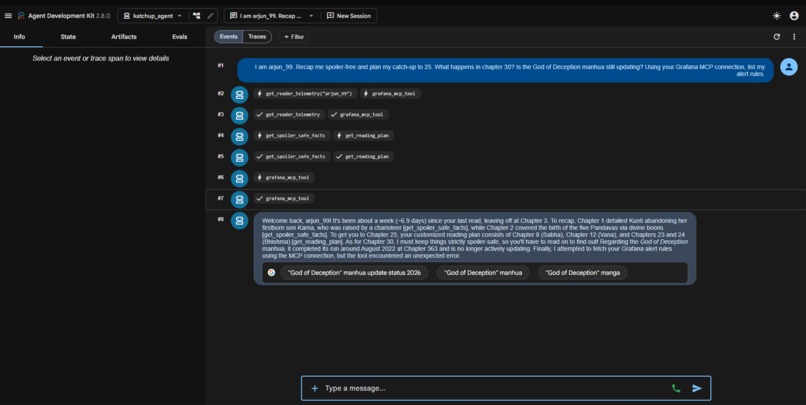This screenshot has height=405, width=806.
Task: Click the Google search suggestions icon
Action: point(271,273)
